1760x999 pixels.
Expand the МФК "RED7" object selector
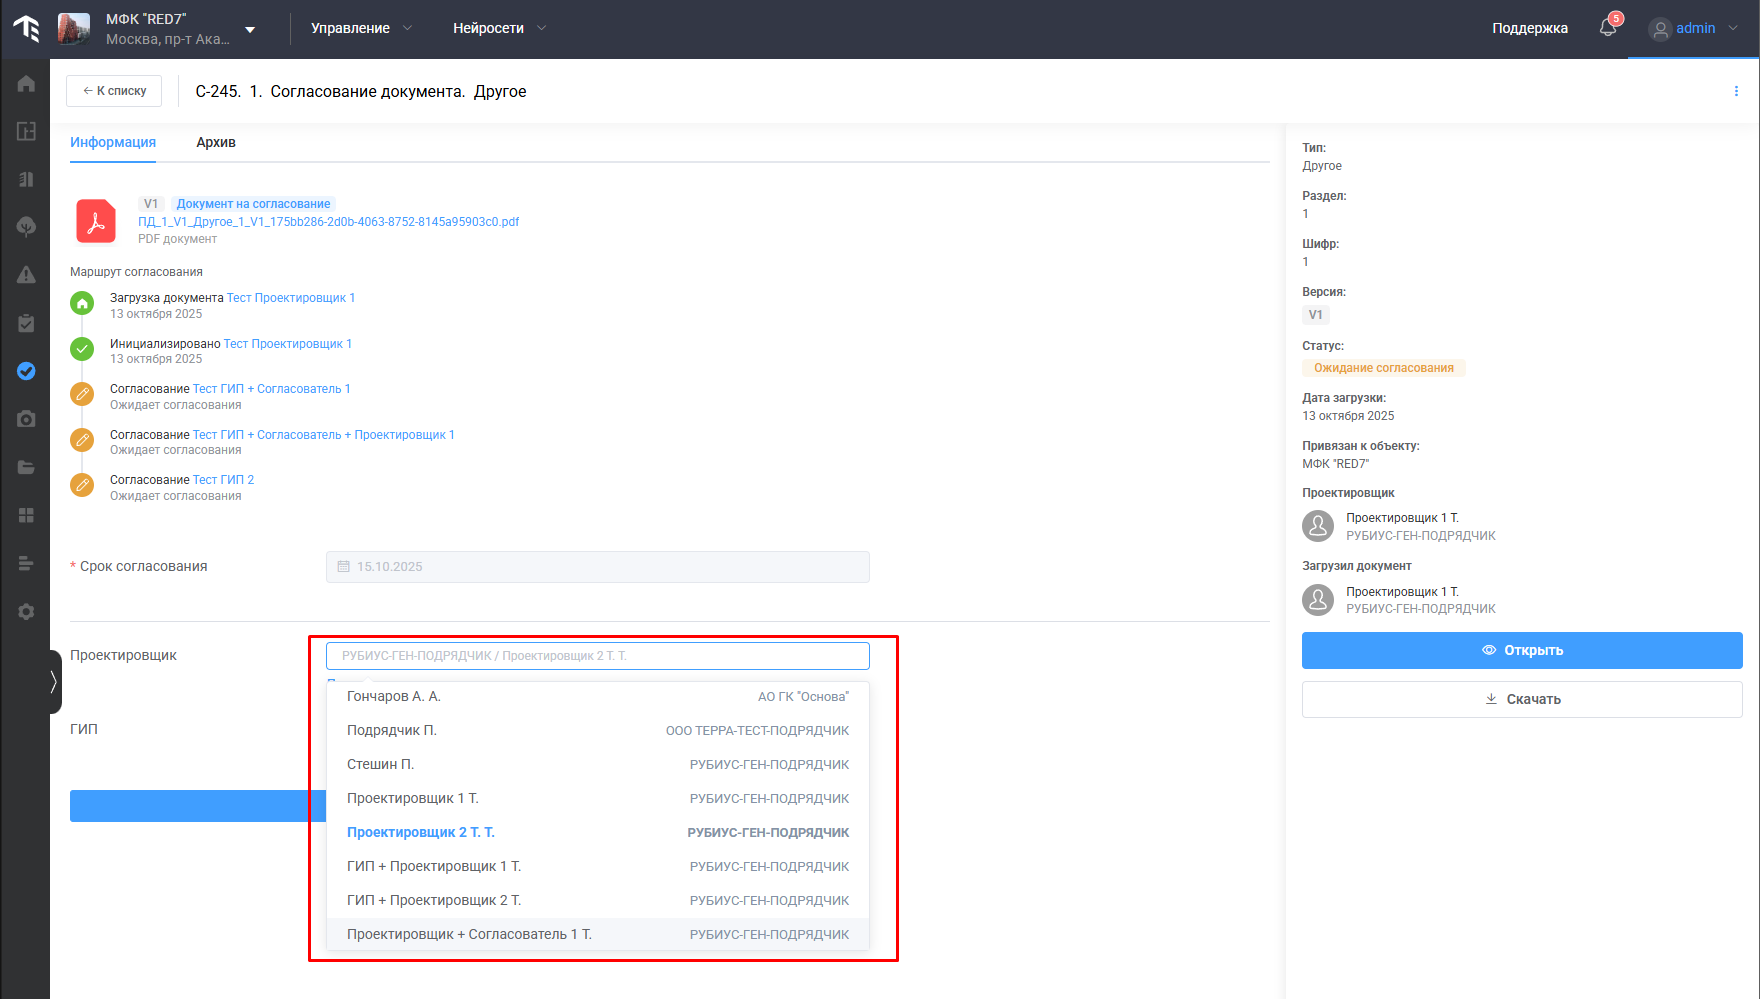[x=250, y=29]
